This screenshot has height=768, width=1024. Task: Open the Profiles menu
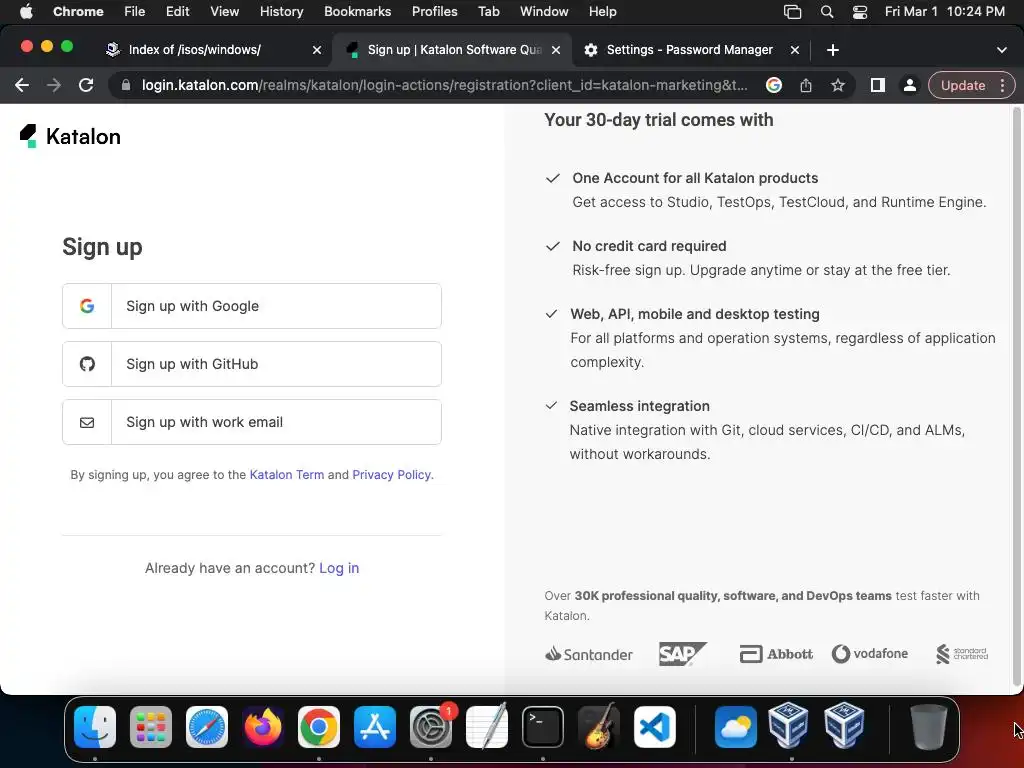(434, 11)
